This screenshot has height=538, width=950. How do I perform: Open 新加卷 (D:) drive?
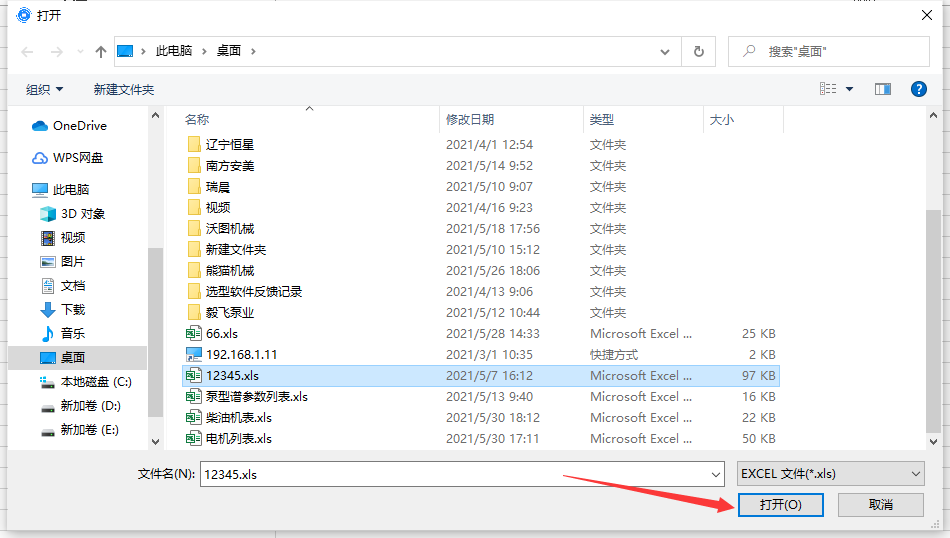coord(80,405)
